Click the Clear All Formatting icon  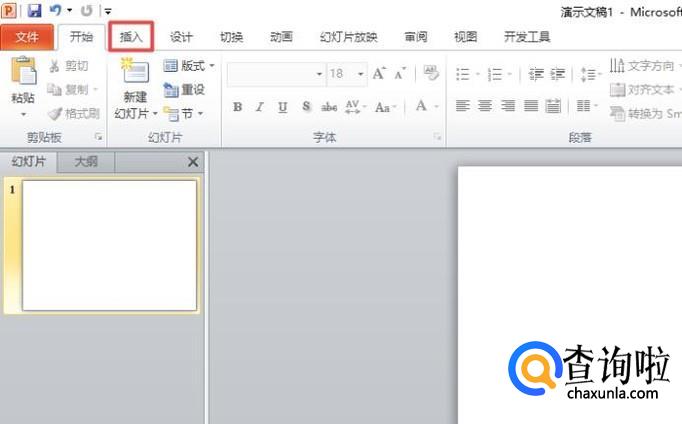coord(431,73)
